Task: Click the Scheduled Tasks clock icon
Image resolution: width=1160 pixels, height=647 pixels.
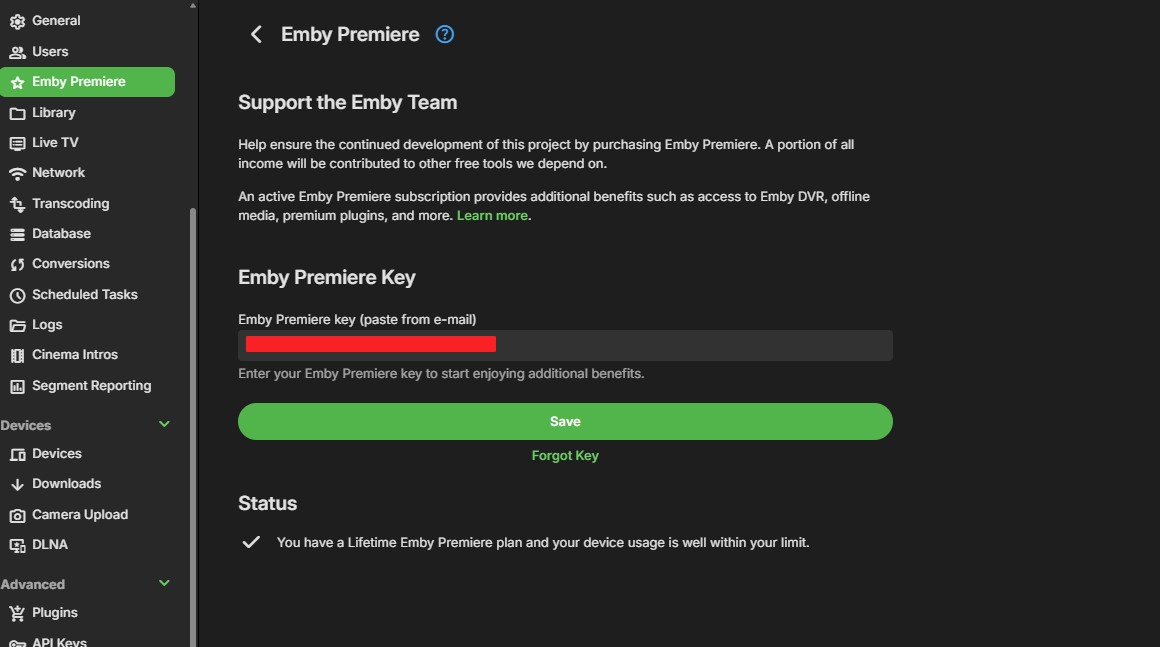Action: pos(17,295)
